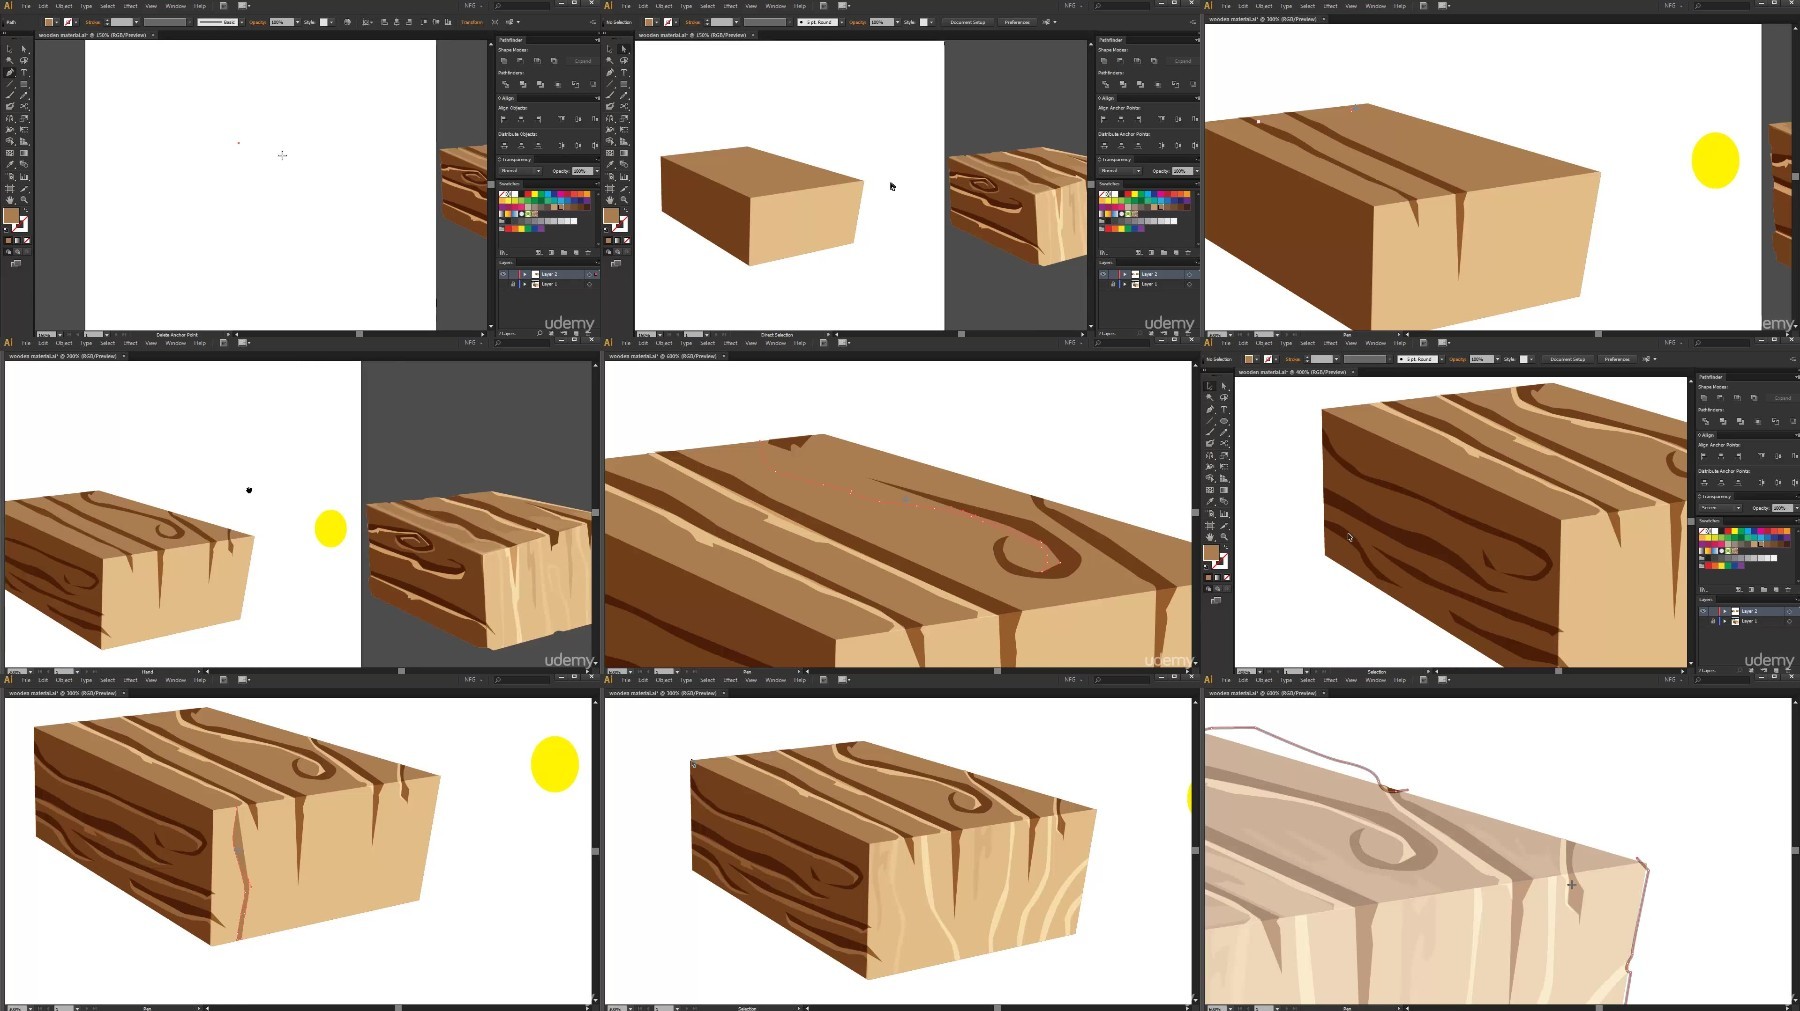Click Transform link in top-left control bar

tap(471, 22)
